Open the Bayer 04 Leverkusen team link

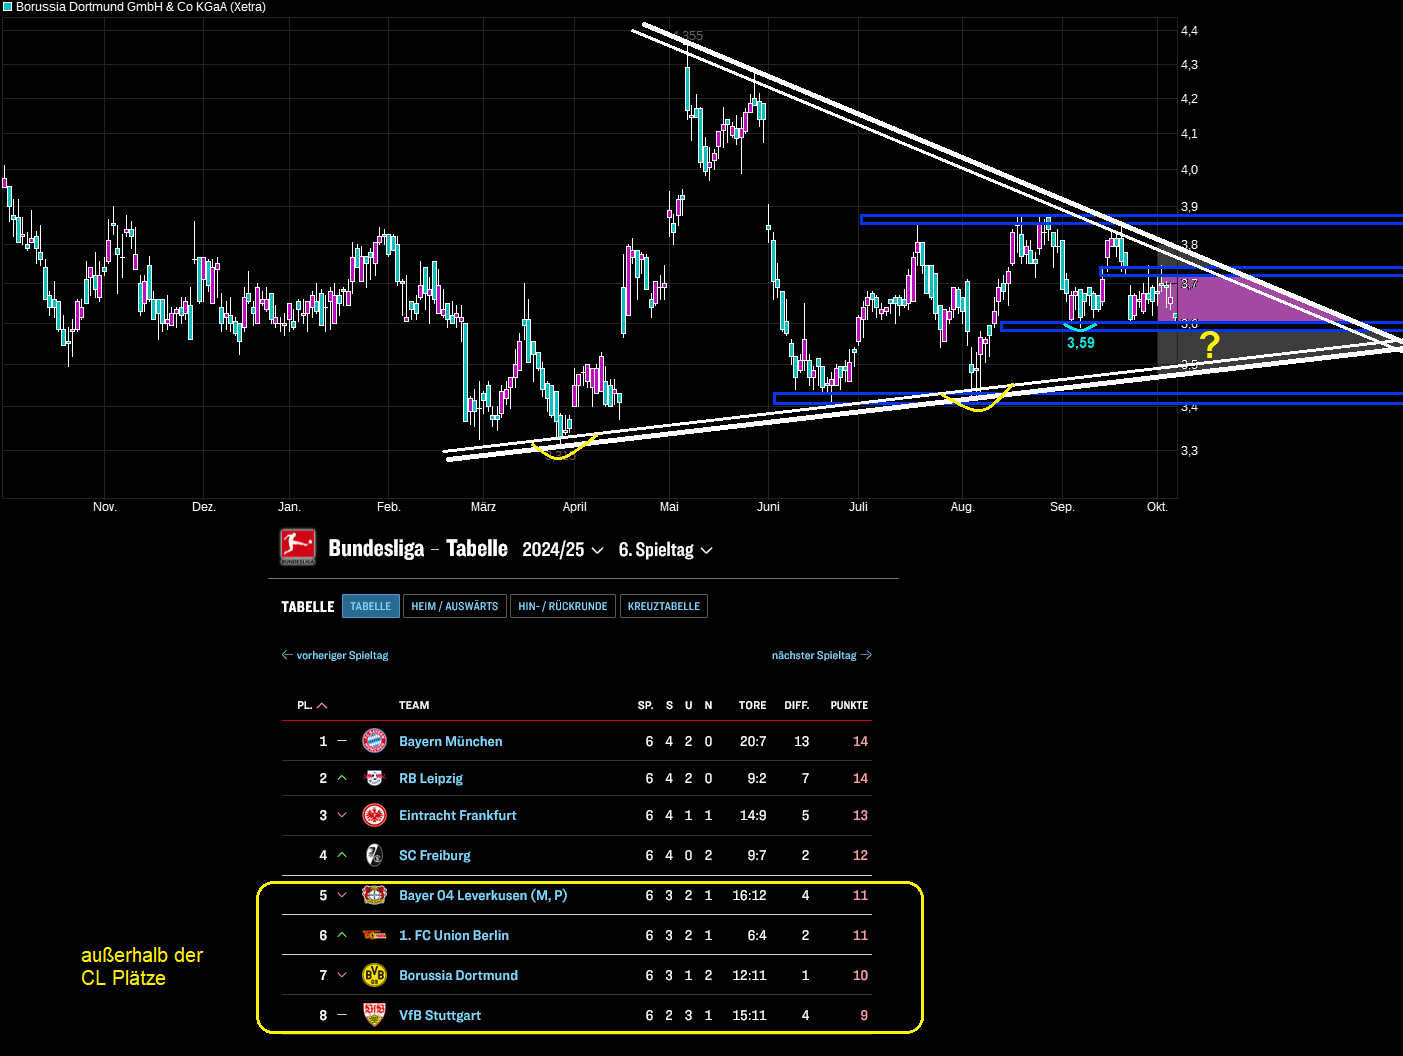click(x=483, y=895)
